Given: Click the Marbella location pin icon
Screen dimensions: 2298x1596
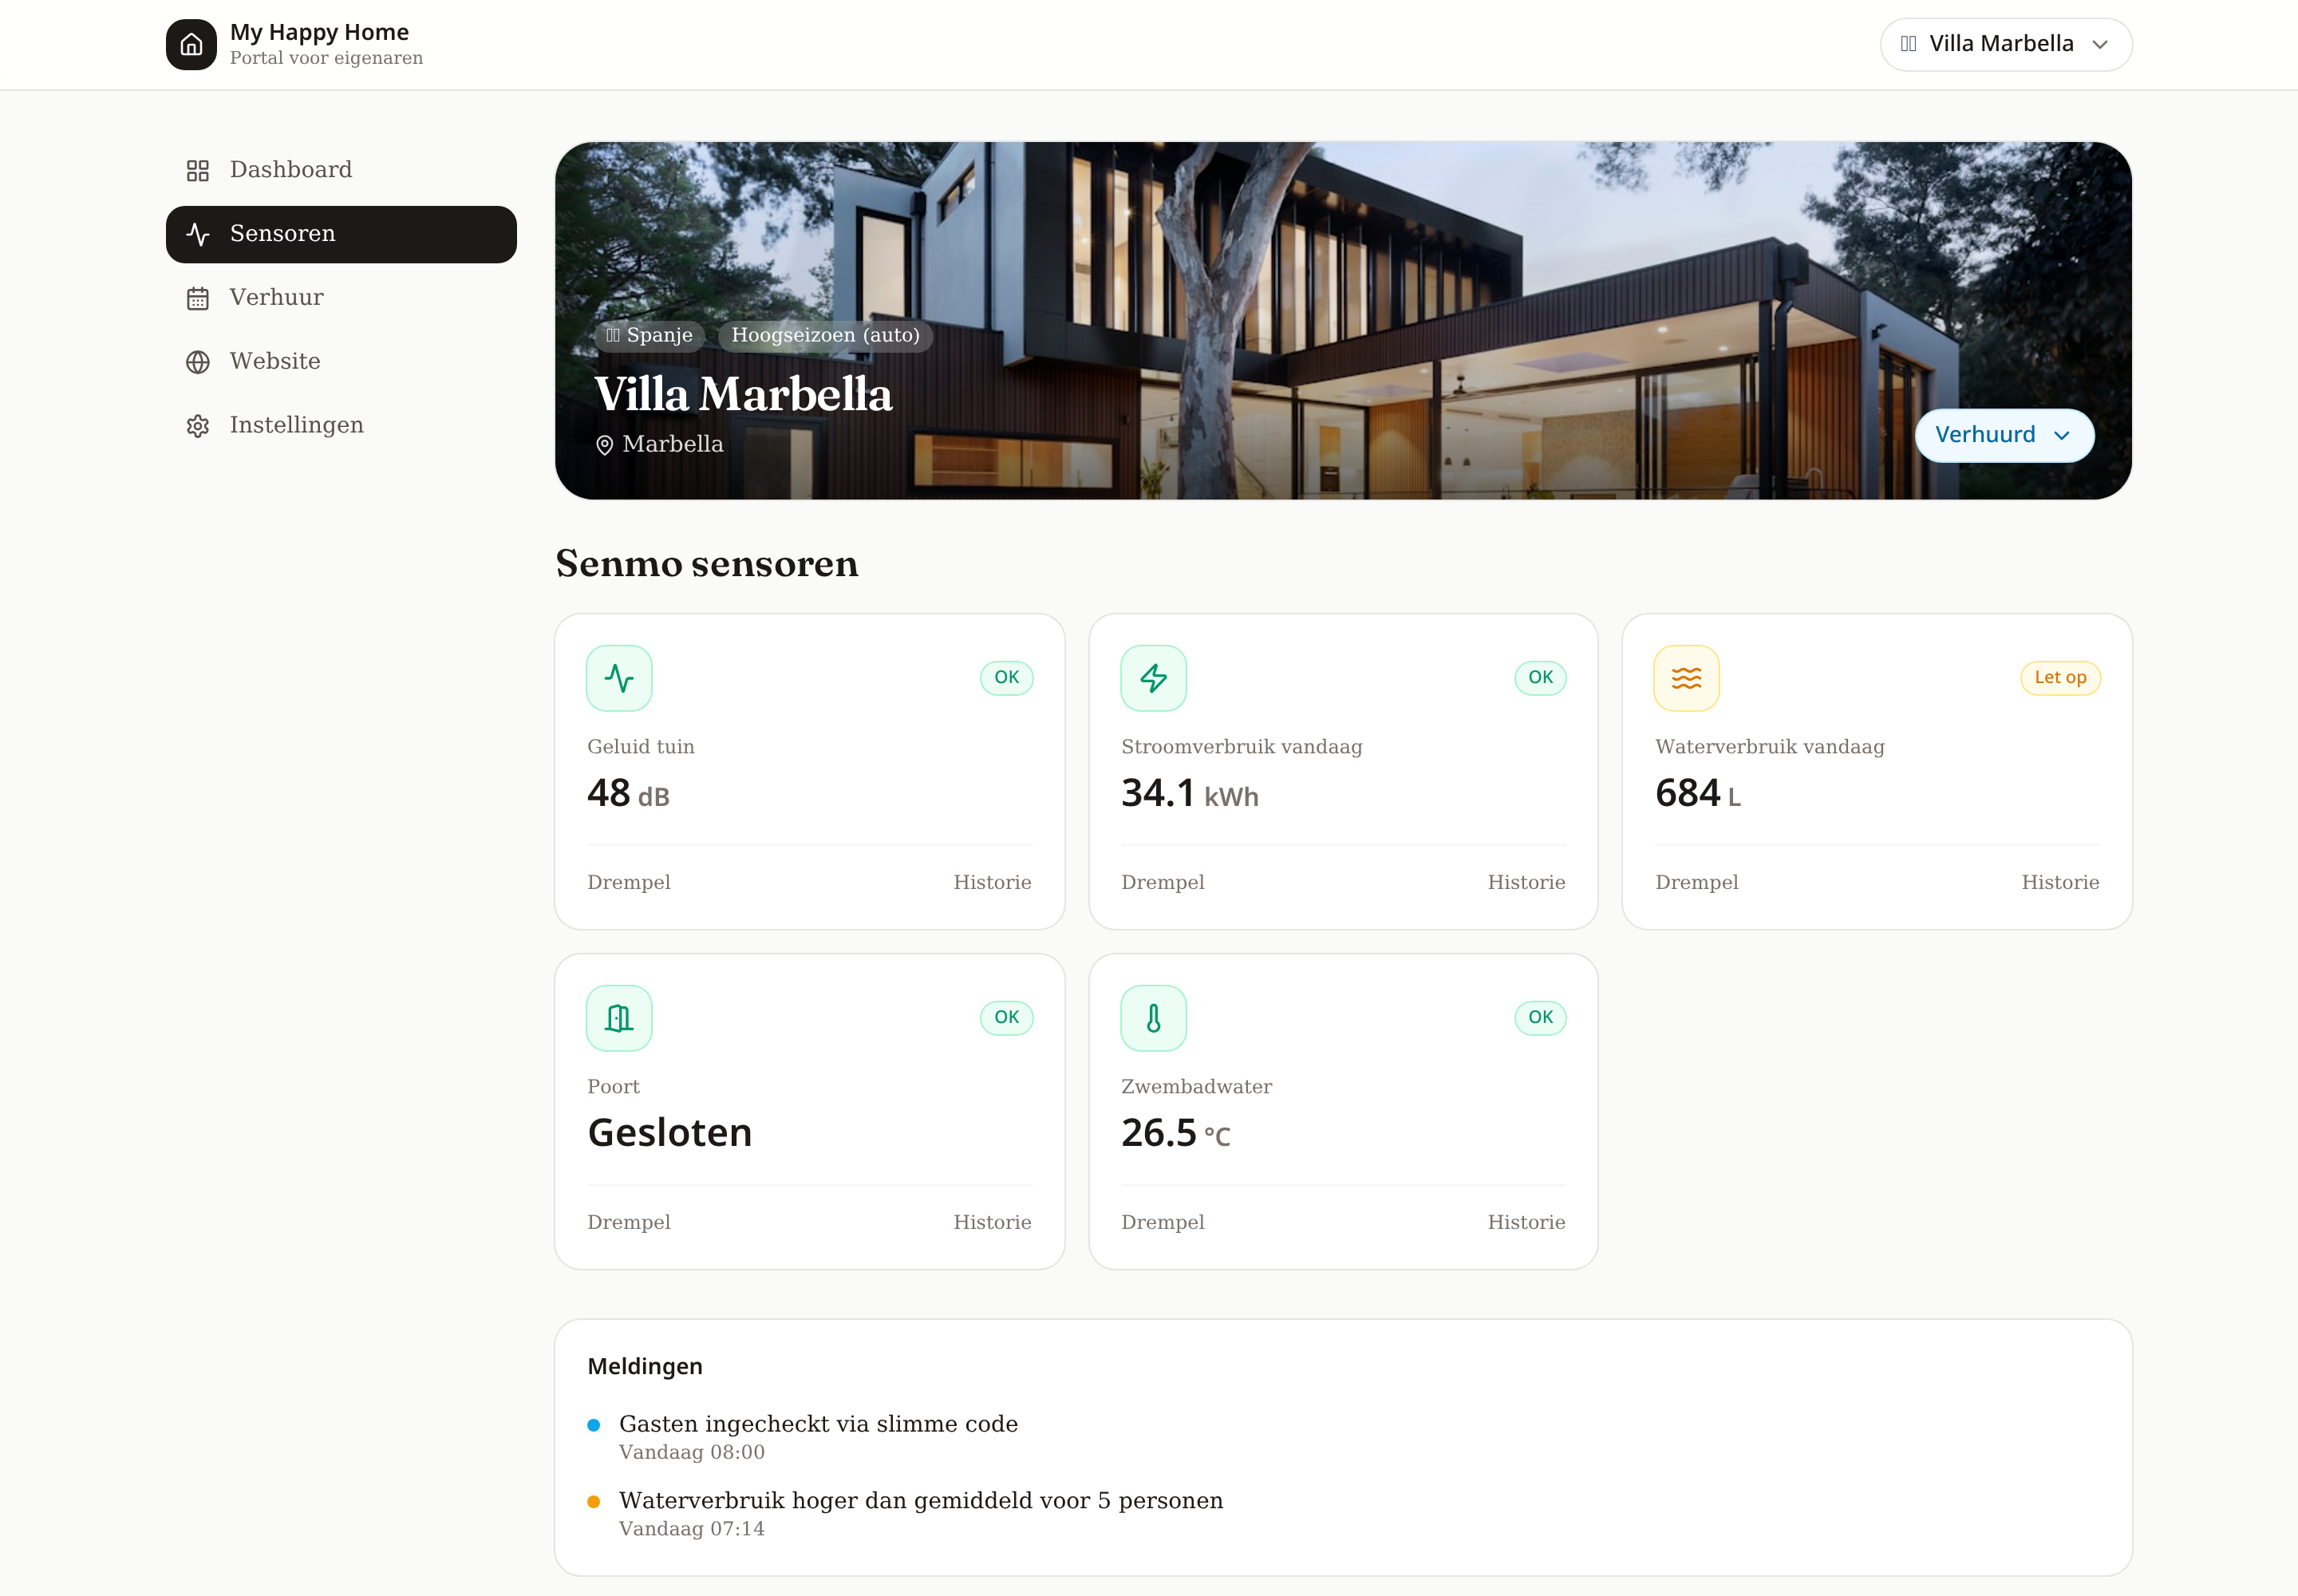Looking at the screenshot, I should [604, 445].
